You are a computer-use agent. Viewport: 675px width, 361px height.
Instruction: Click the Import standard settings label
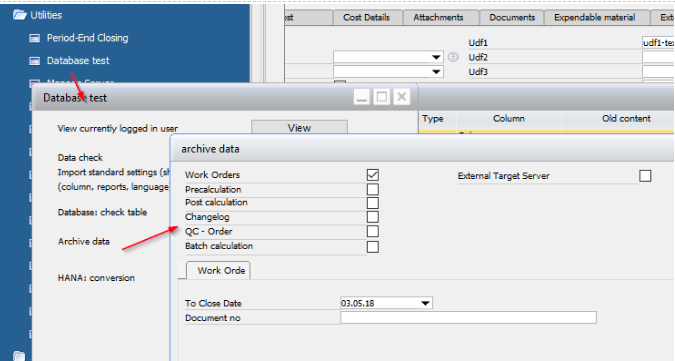pos(114,172)
